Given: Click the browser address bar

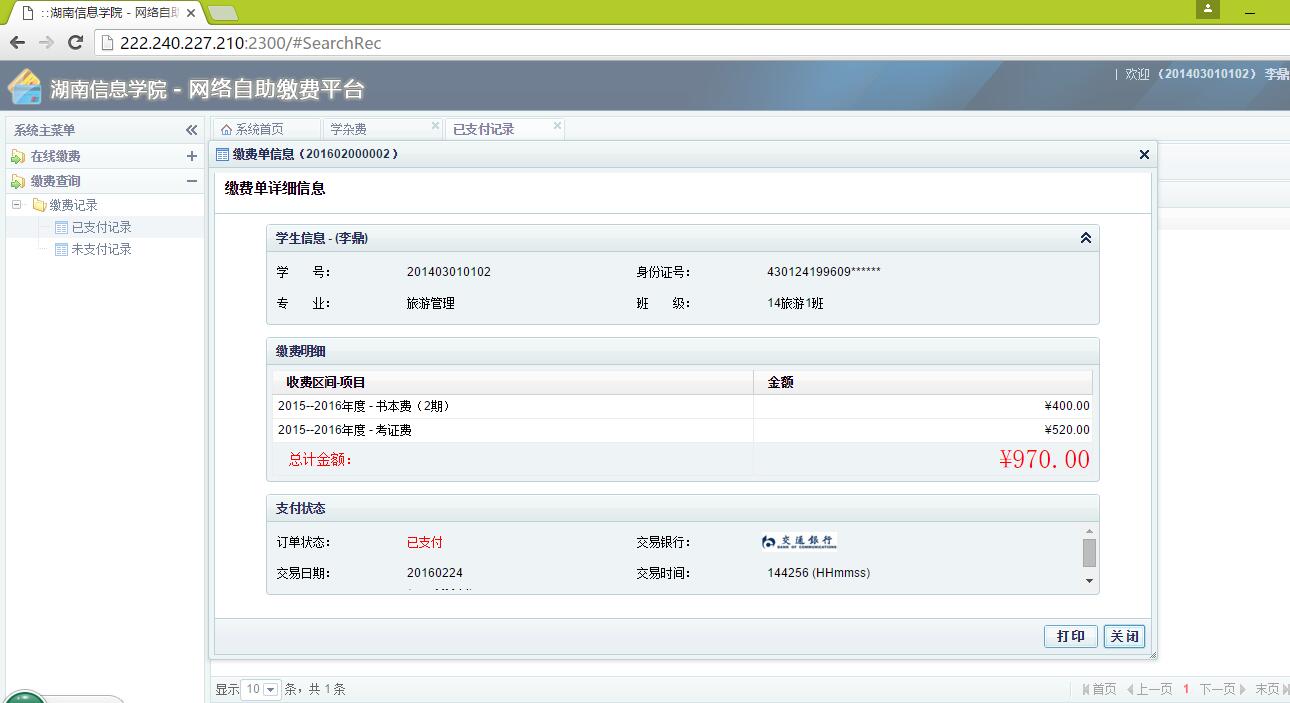Looking at the screenshot, I should [600, 43].
